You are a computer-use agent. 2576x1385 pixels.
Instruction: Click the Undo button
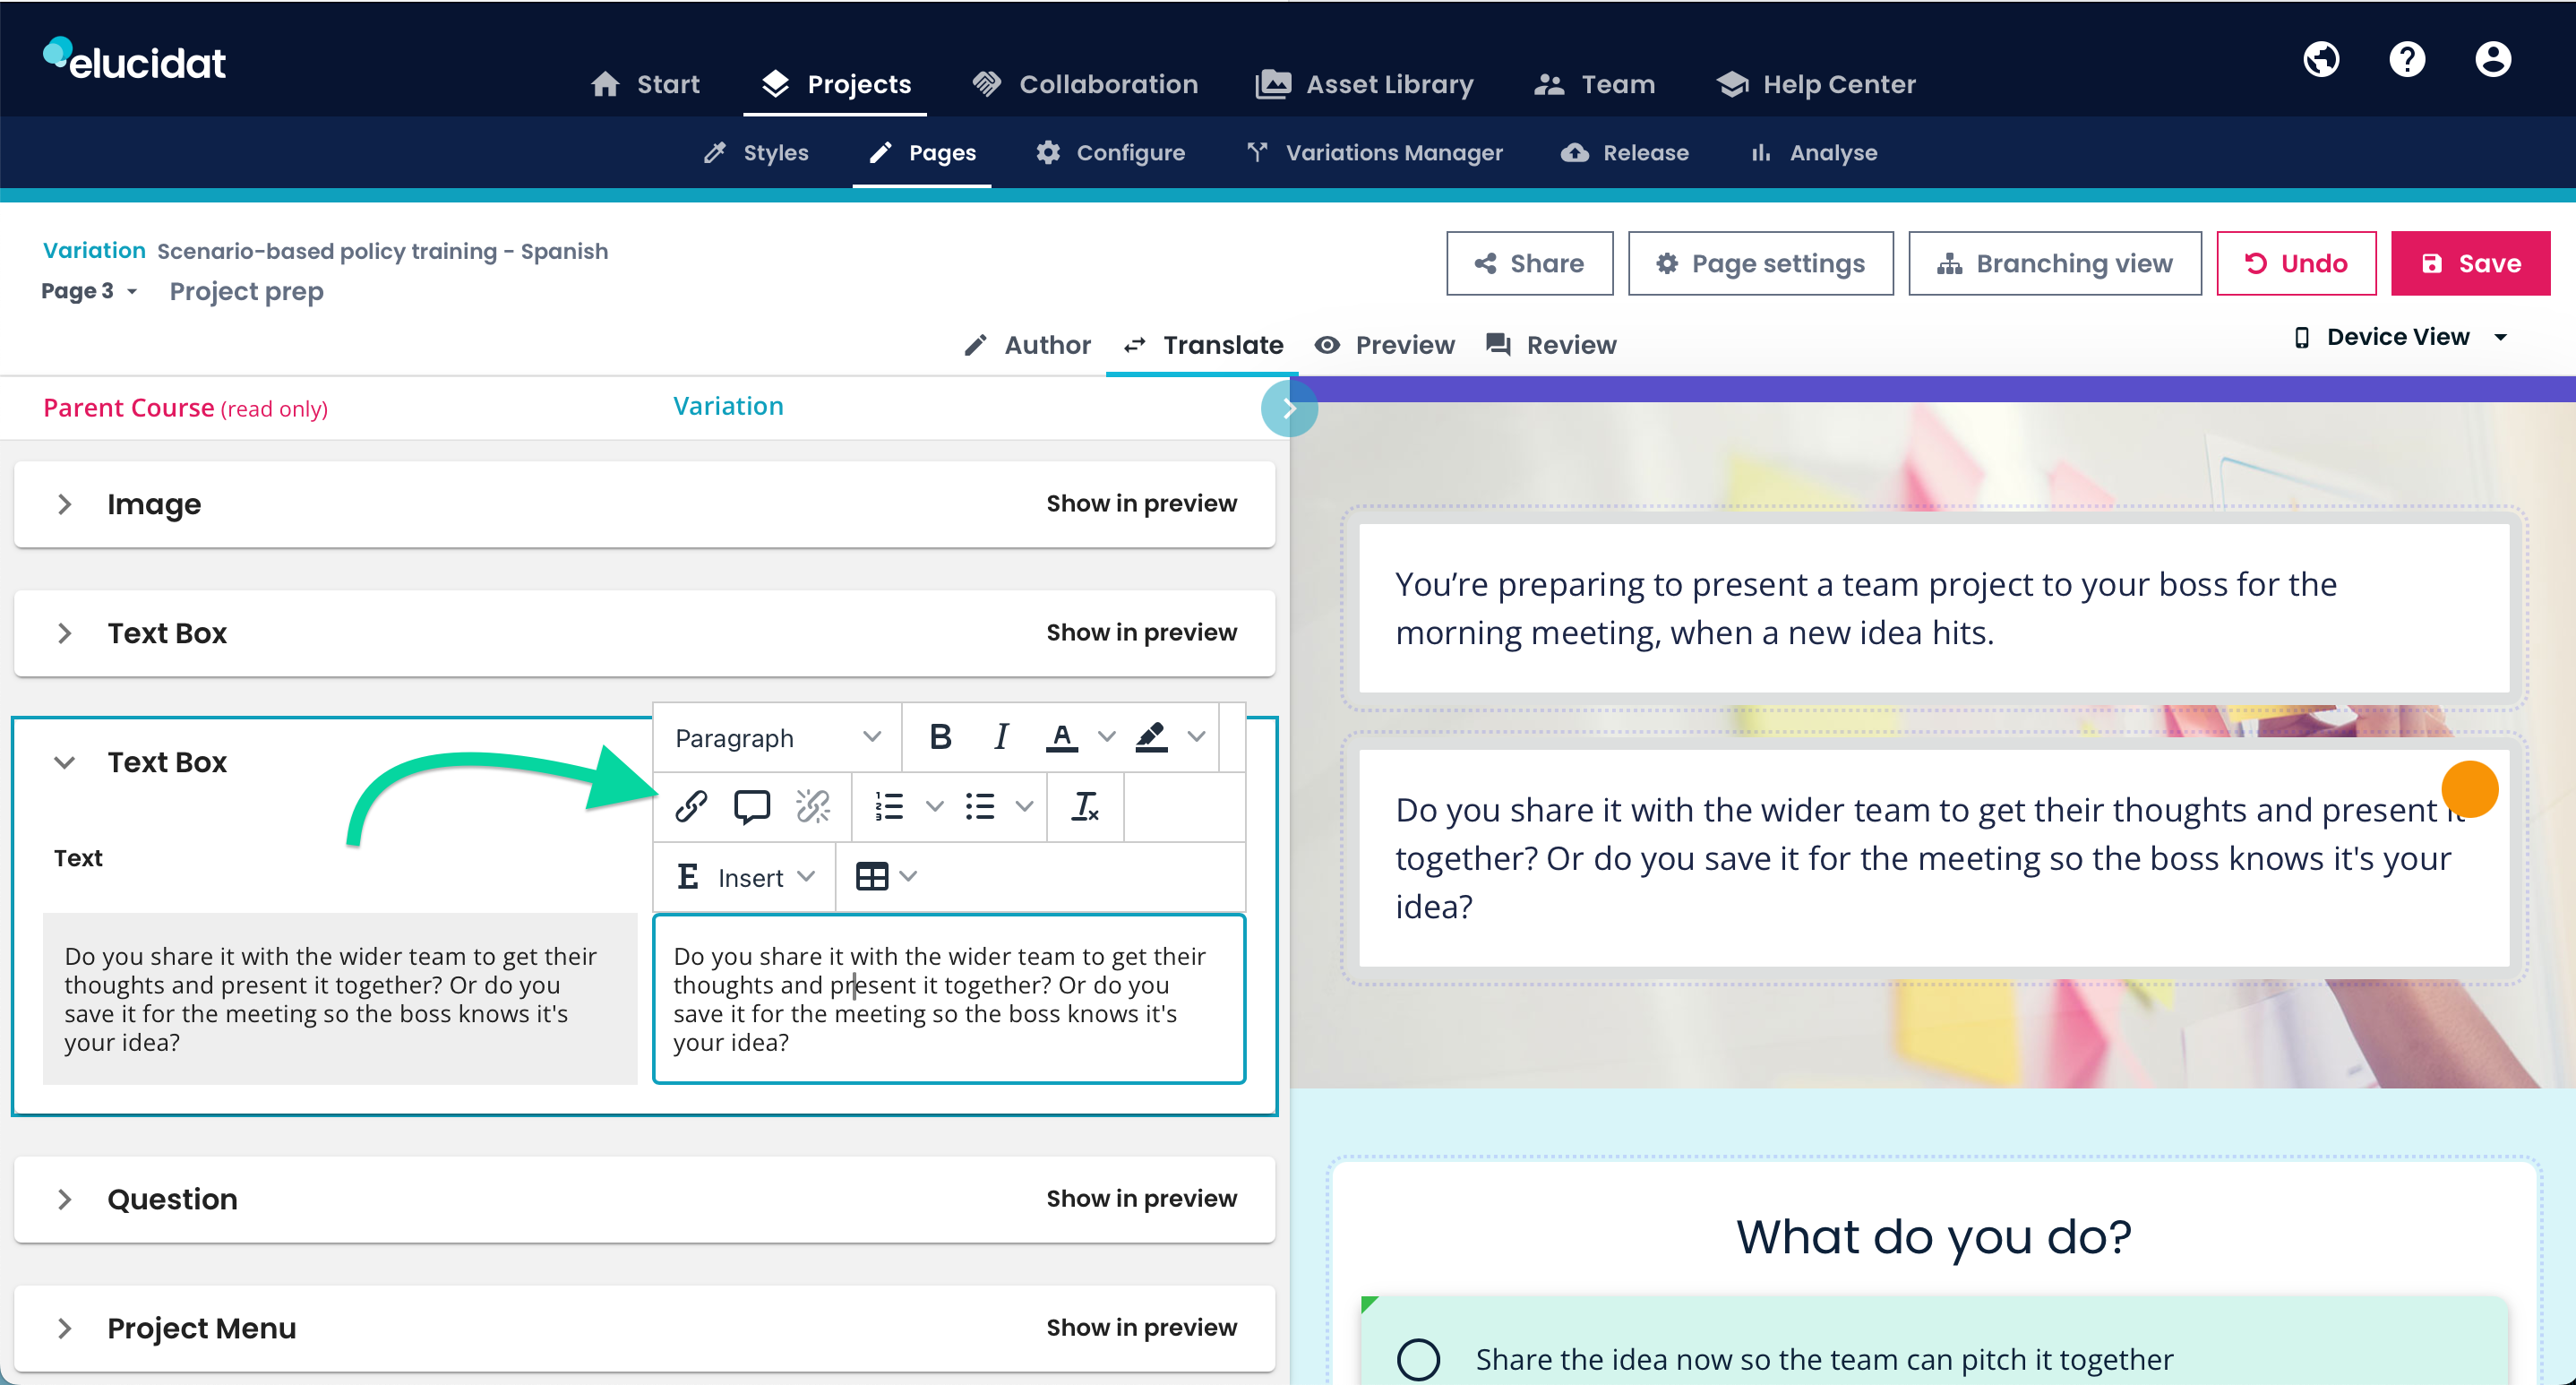click(x=2296, y=263)
